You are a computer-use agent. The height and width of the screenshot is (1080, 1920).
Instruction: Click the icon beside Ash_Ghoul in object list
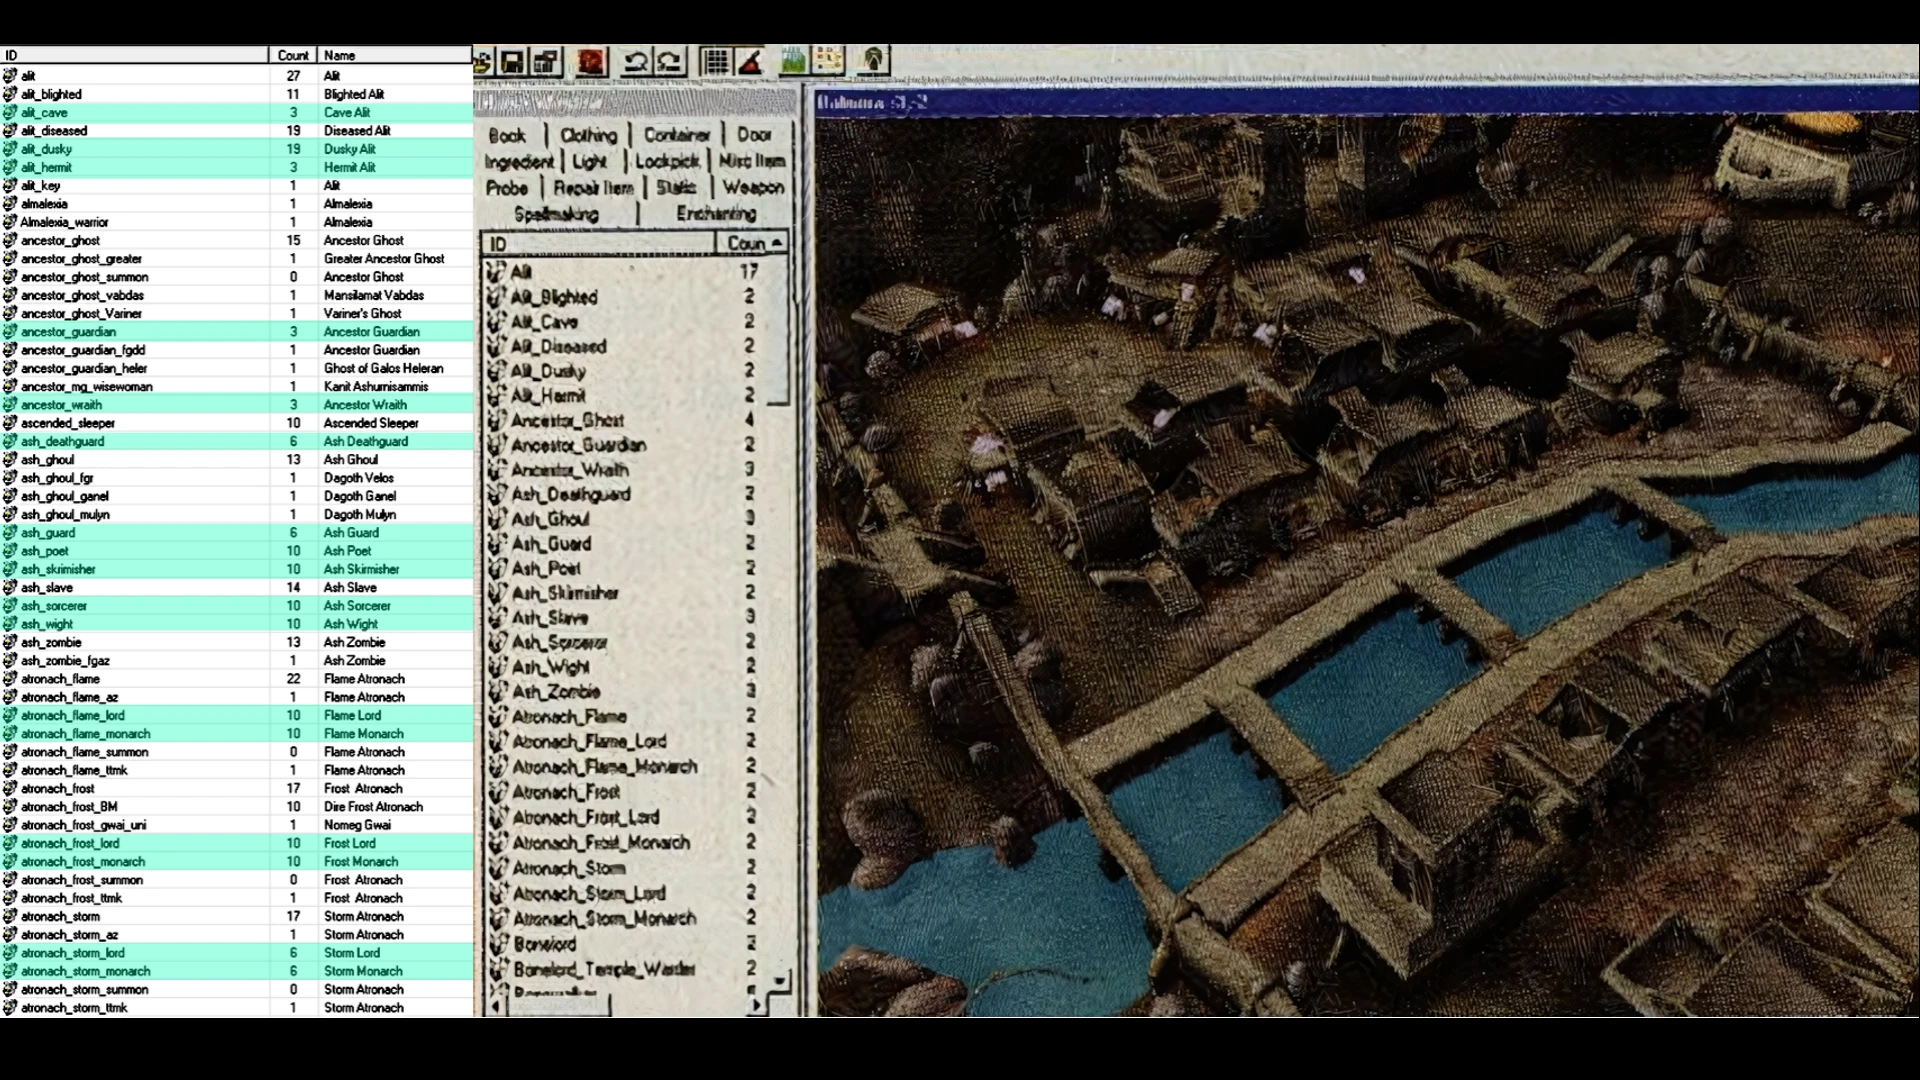coord(497,519)
